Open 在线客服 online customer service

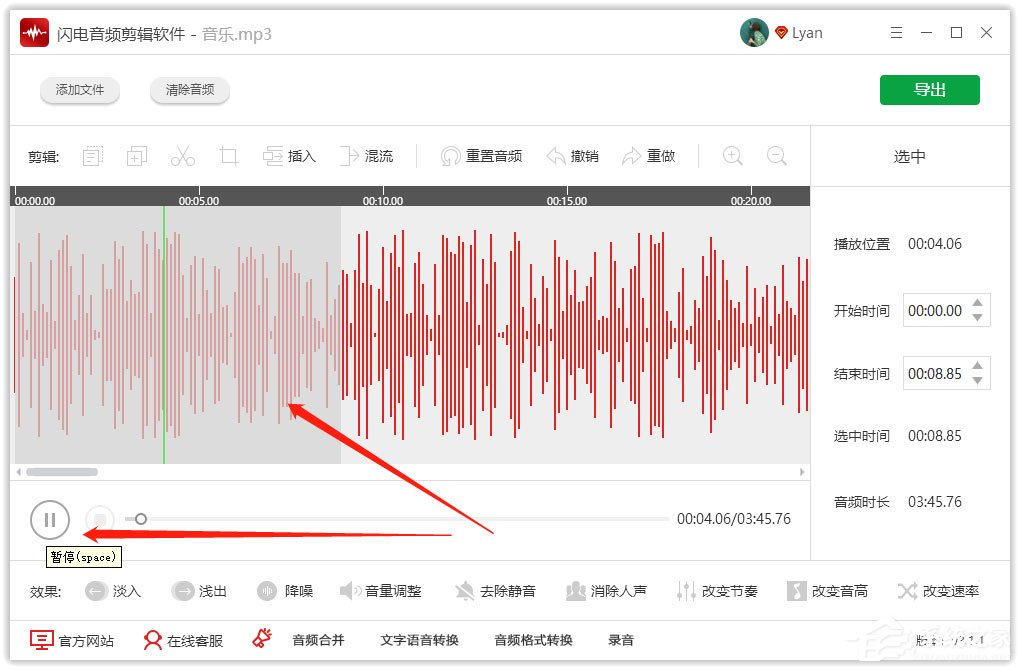pyautogui.click(x=186, y=640)
